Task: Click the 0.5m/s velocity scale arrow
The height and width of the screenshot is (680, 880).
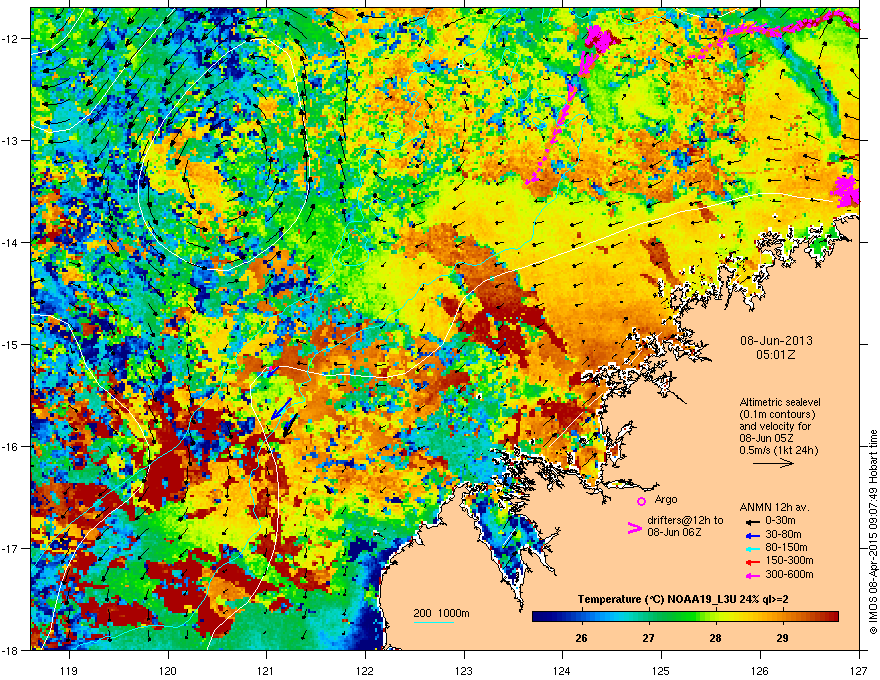Action: [x=773, y=463]
